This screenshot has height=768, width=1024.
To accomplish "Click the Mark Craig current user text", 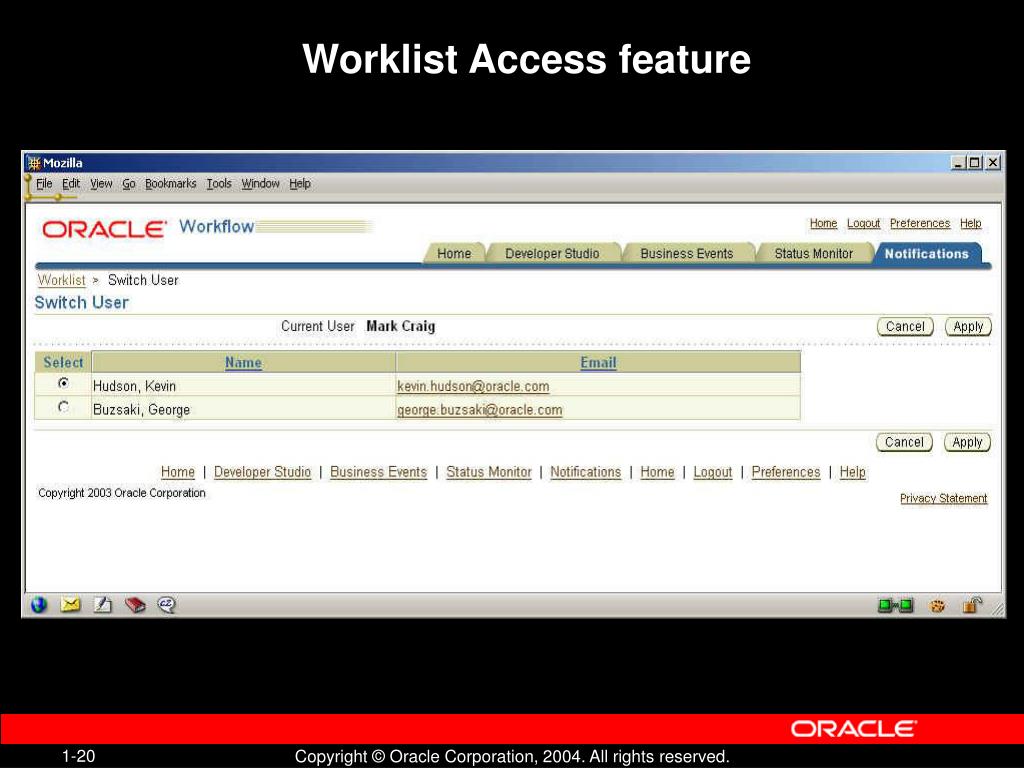I will 400,326.
